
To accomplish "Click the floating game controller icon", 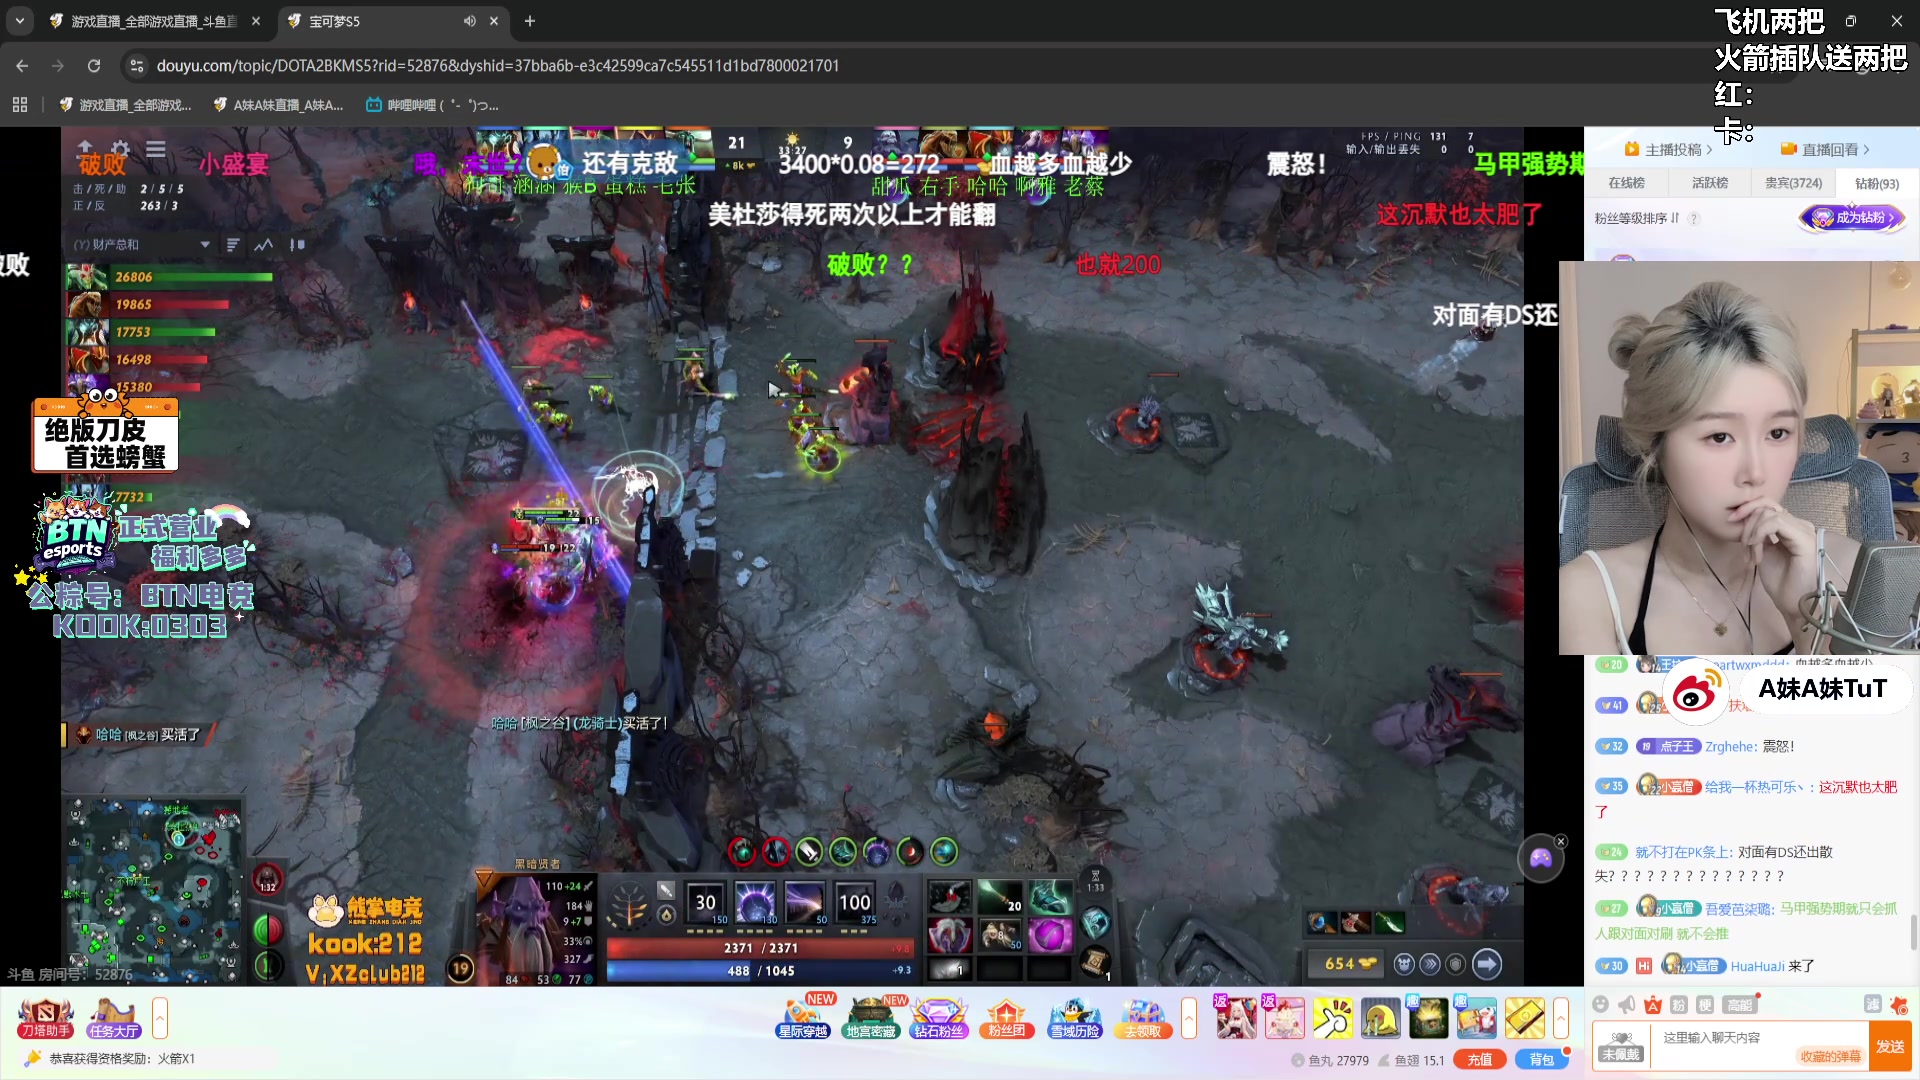I will point(1540,858).
